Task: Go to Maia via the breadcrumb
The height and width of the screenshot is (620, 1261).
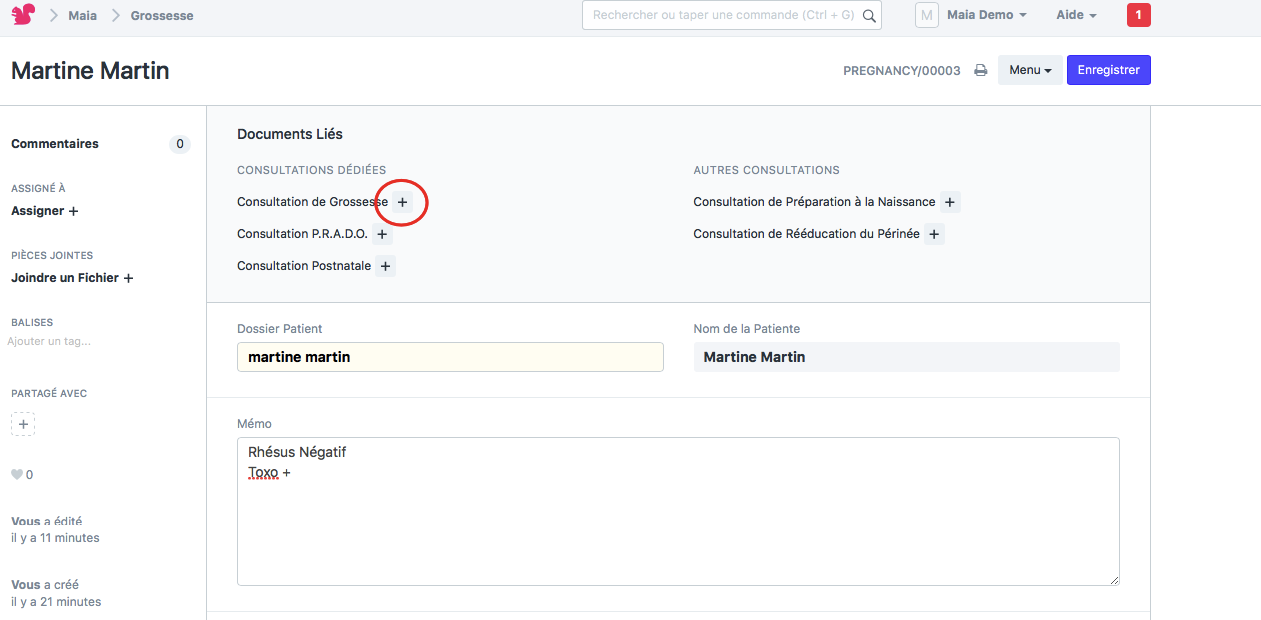Action: (x=82, y=15)
